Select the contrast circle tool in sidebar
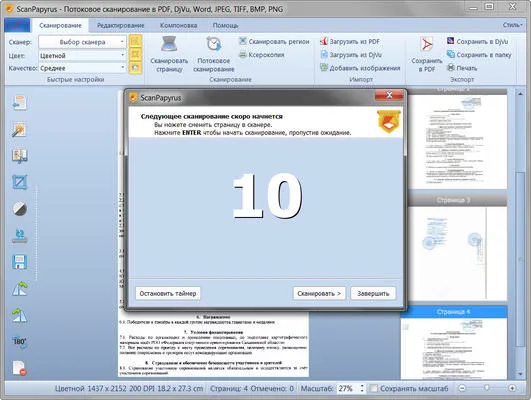Screen dimensions: 531x400 coord(19,209)
